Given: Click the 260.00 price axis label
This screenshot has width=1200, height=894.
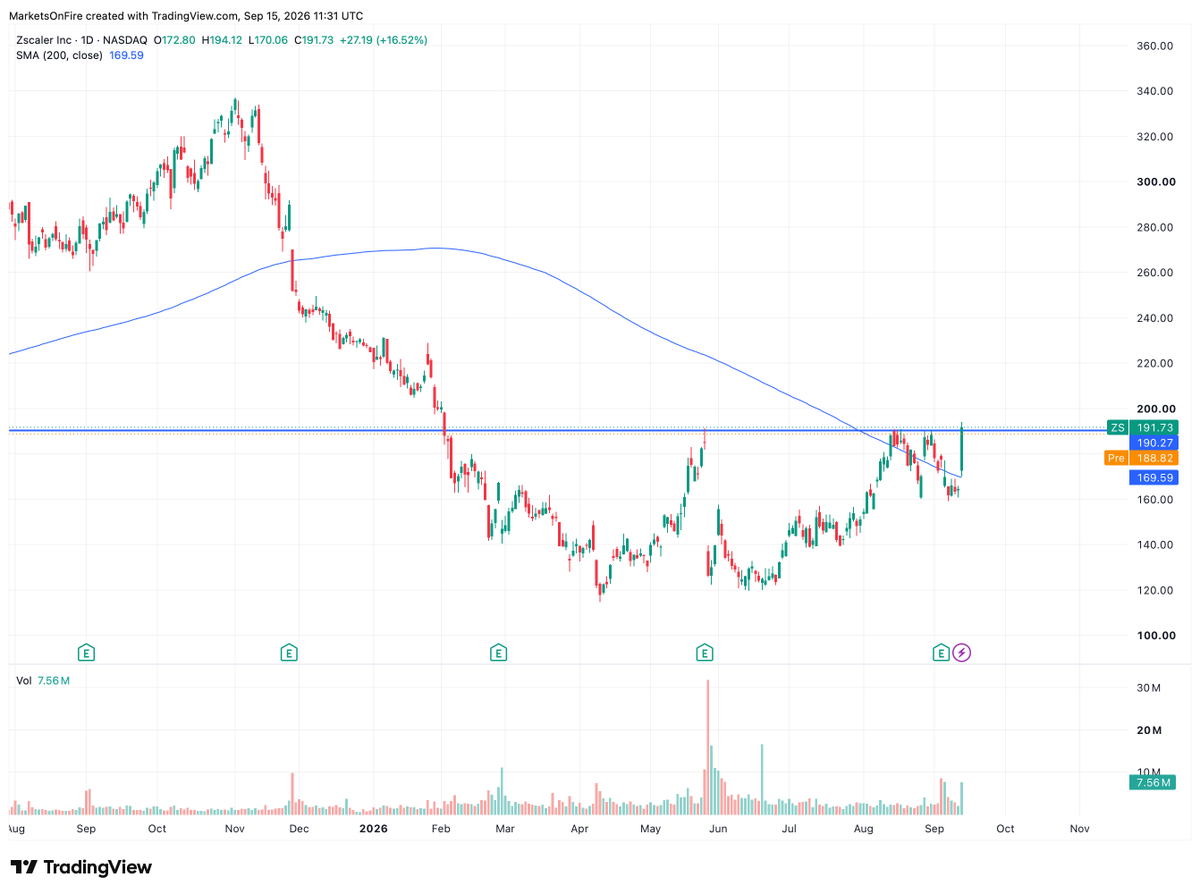Looking at the screenshot, I should [x=1154, y=272].
